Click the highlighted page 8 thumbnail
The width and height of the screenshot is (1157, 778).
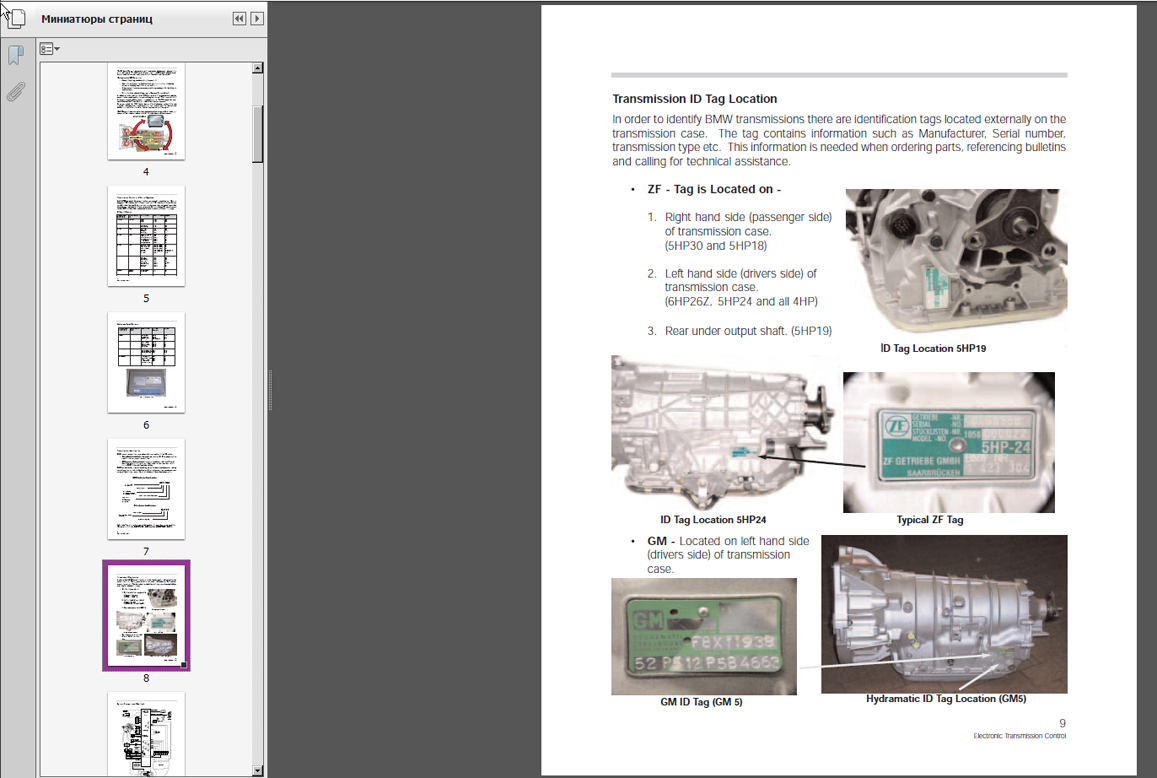click(x=146, y=615)
